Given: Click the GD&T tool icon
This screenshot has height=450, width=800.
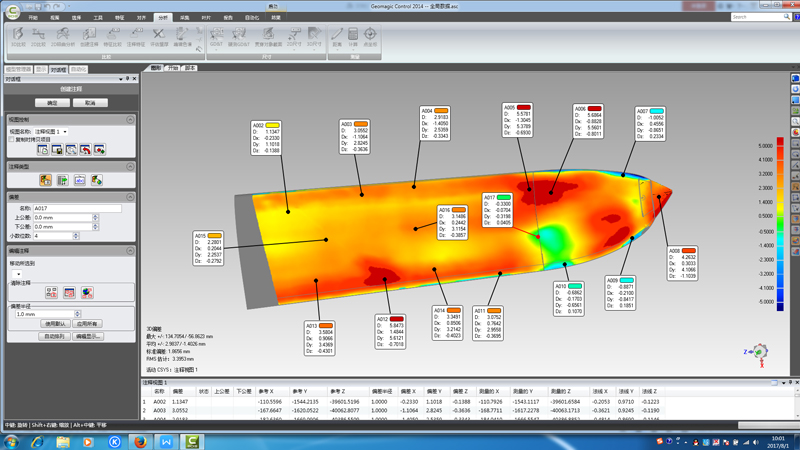Looking at the screenshot, I should [216, 36].
